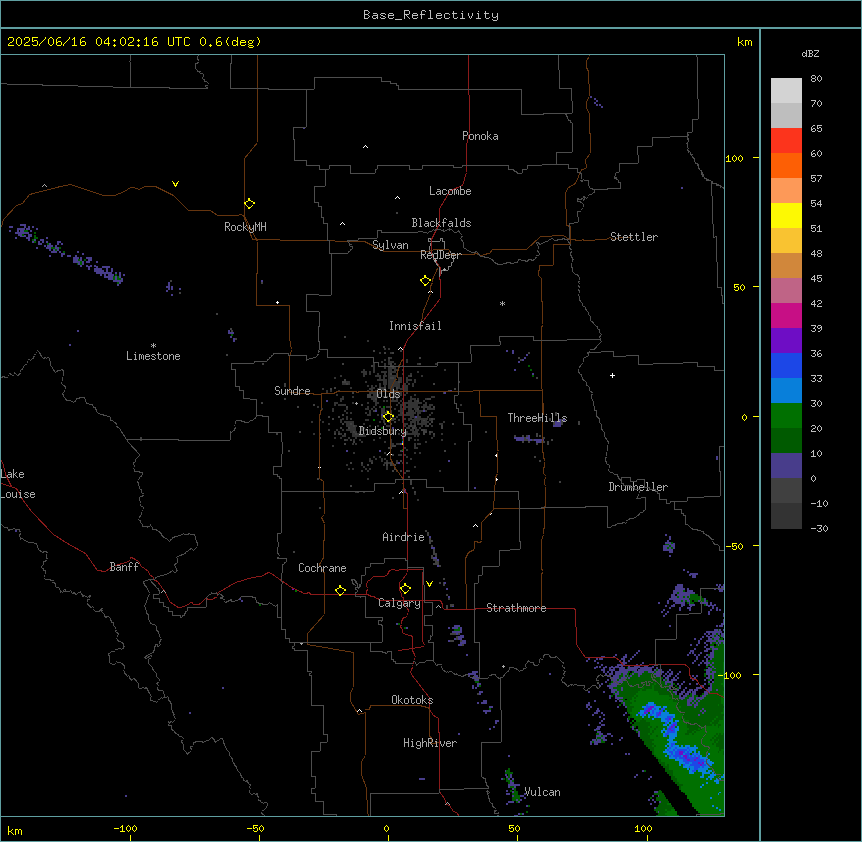Click the yellow diamond marker above Calgary
Screen dimensions: 862x842
point(405,589)
